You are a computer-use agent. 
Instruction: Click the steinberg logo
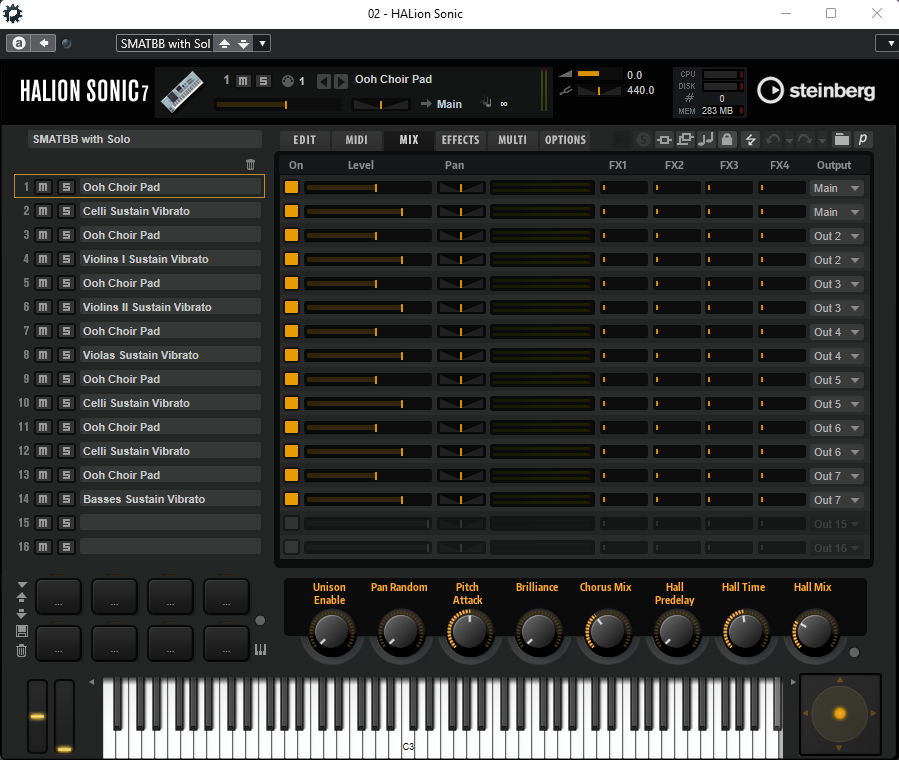(x=816, y=91)
